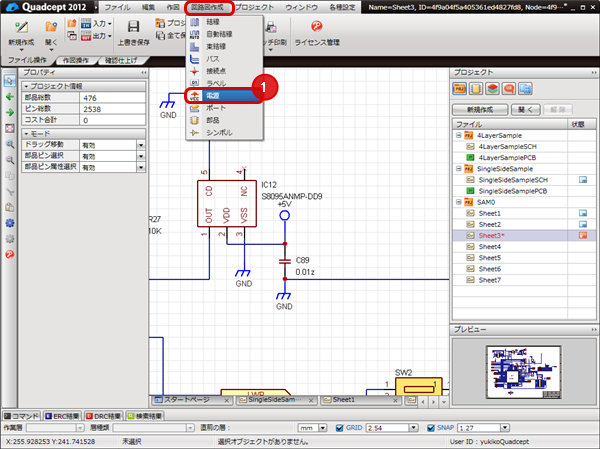Screen dimensions: 600x449
Task: Click the preview thumbnail of the schematic
Action: [x=524, y=372]
